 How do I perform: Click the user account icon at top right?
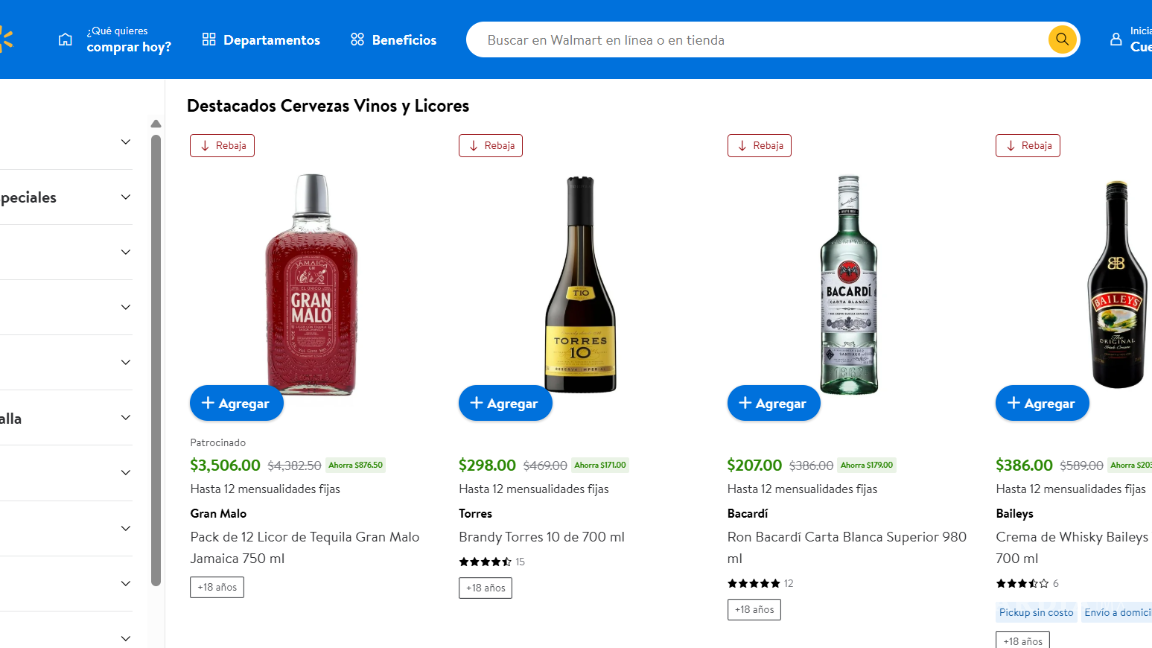1115,38
